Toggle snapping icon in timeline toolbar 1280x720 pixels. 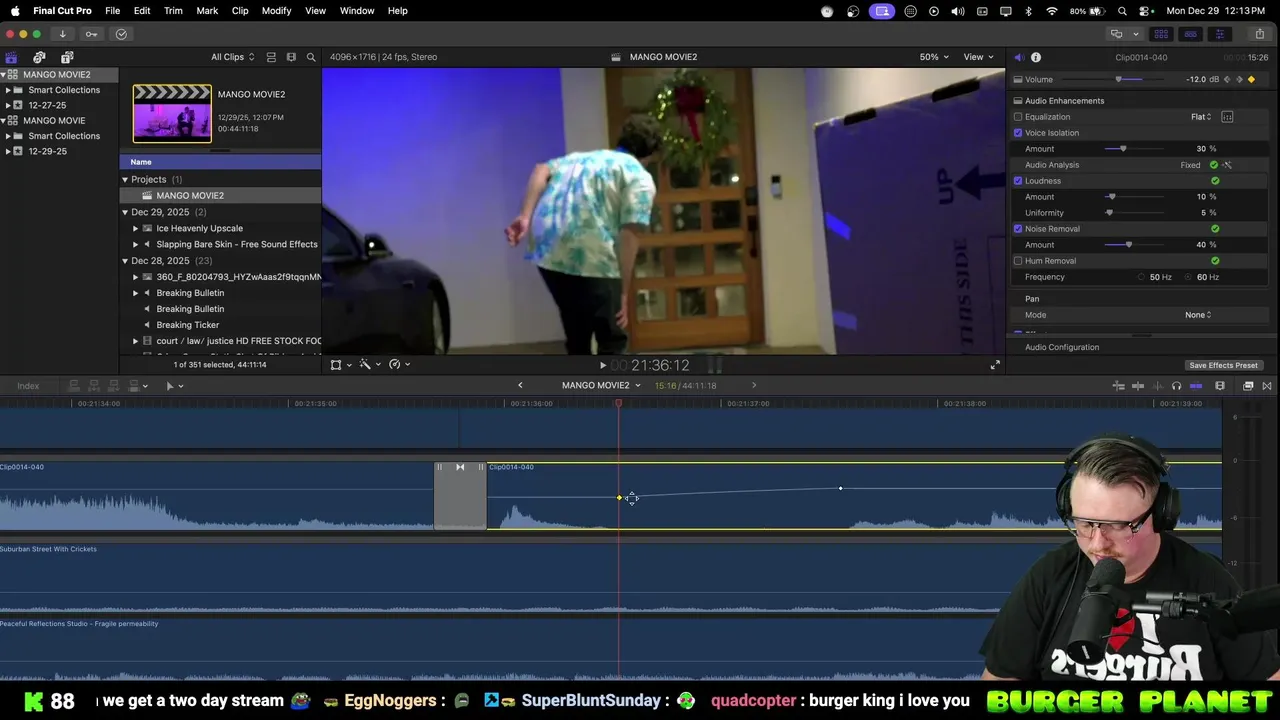coord(1196,386)
